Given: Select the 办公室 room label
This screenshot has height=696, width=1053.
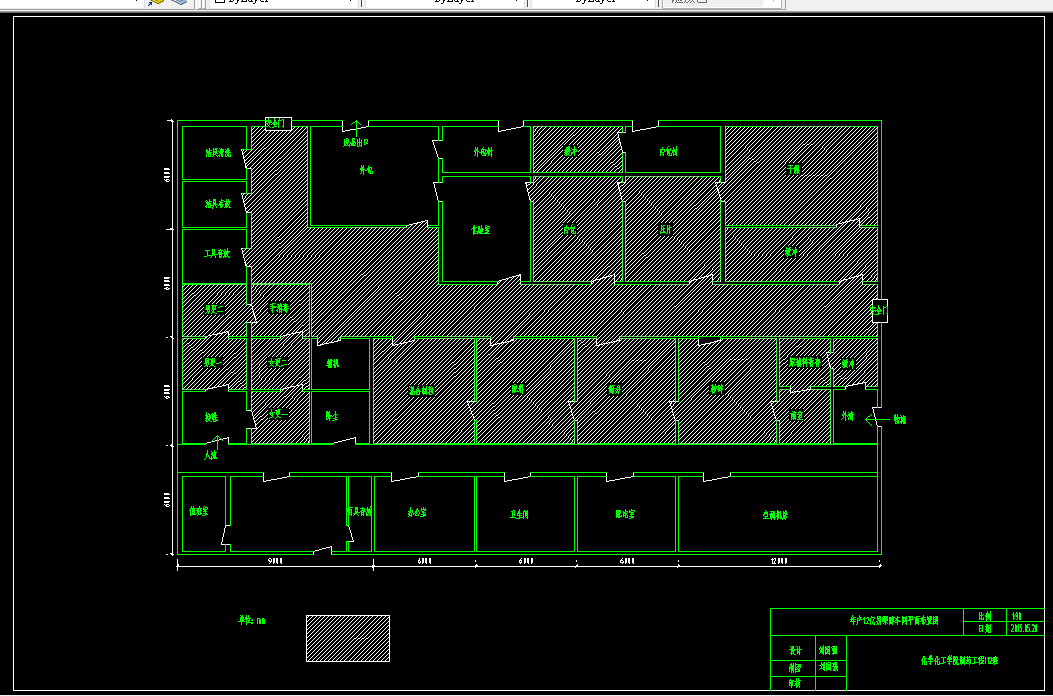Looking at the screenshot, I should 417,513.
